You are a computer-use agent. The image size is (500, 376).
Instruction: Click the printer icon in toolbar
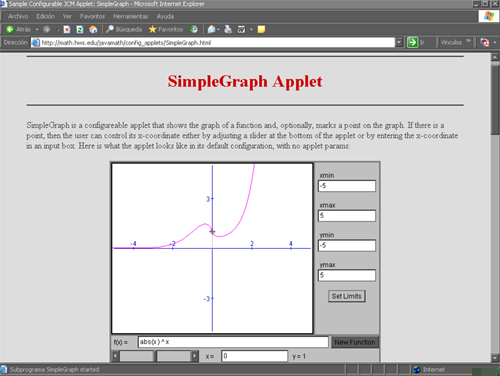tap(228, 29)
